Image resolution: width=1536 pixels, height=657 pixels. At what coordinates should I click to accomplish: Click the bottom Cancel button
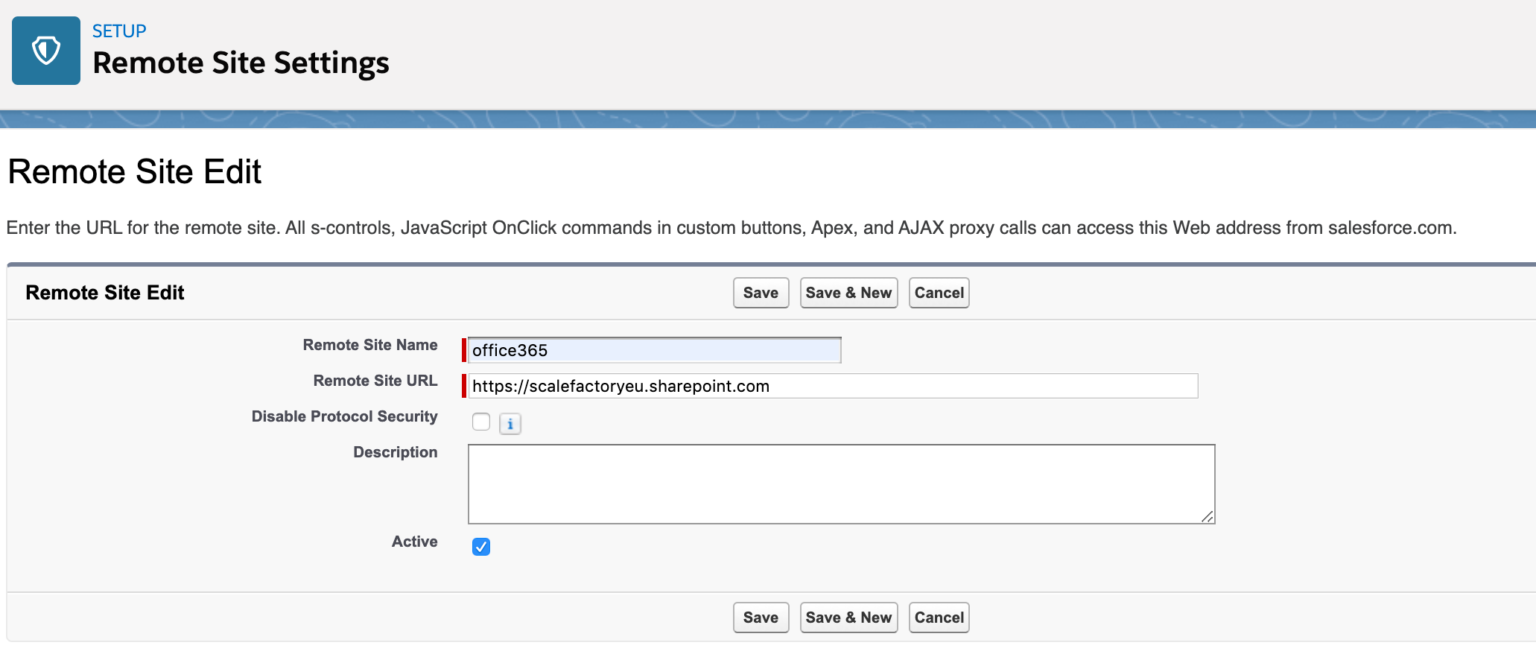pos(938,618)
